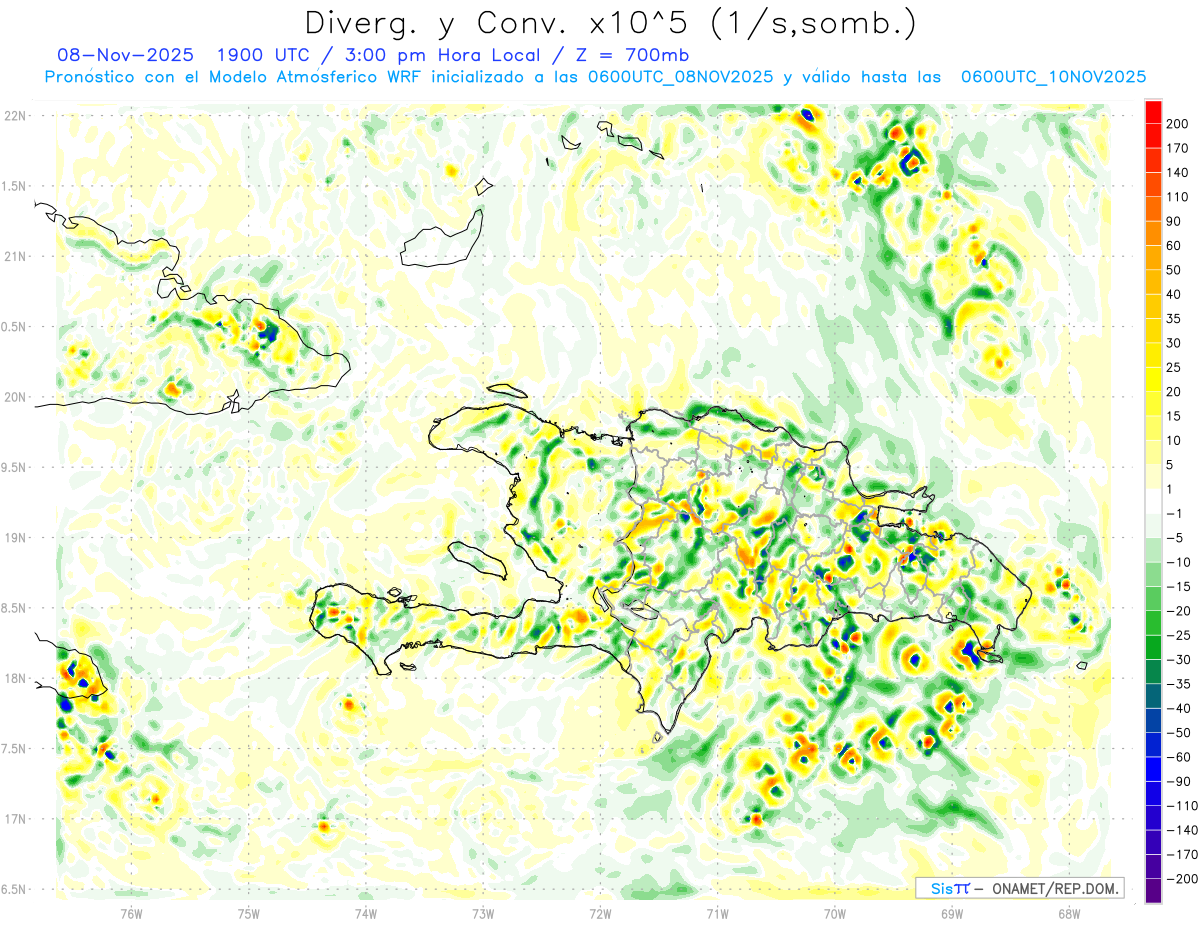This screenshot has width=1200, height=927.
Task: Click the Gonâve Island outline west of Haiti
Action: [x=478, y=559]
